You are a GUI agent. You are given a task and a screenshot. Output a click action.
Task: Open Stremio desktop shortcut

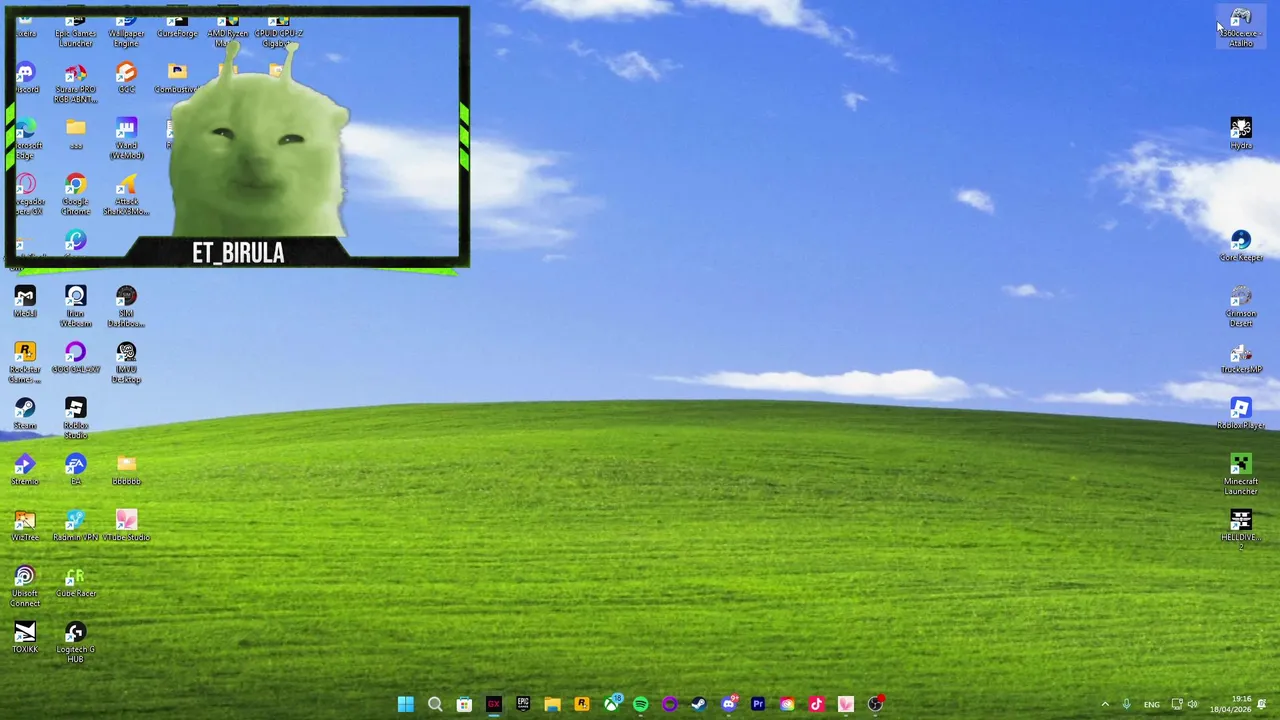click(25, 470)
